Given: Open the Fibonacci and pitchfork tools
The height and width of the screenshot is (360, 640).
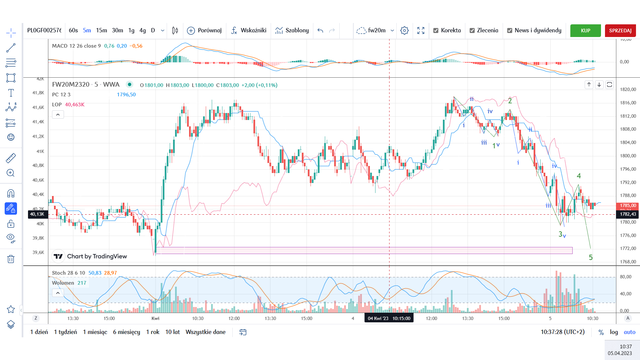Looking at the screenshot, I should pos(11,63).
